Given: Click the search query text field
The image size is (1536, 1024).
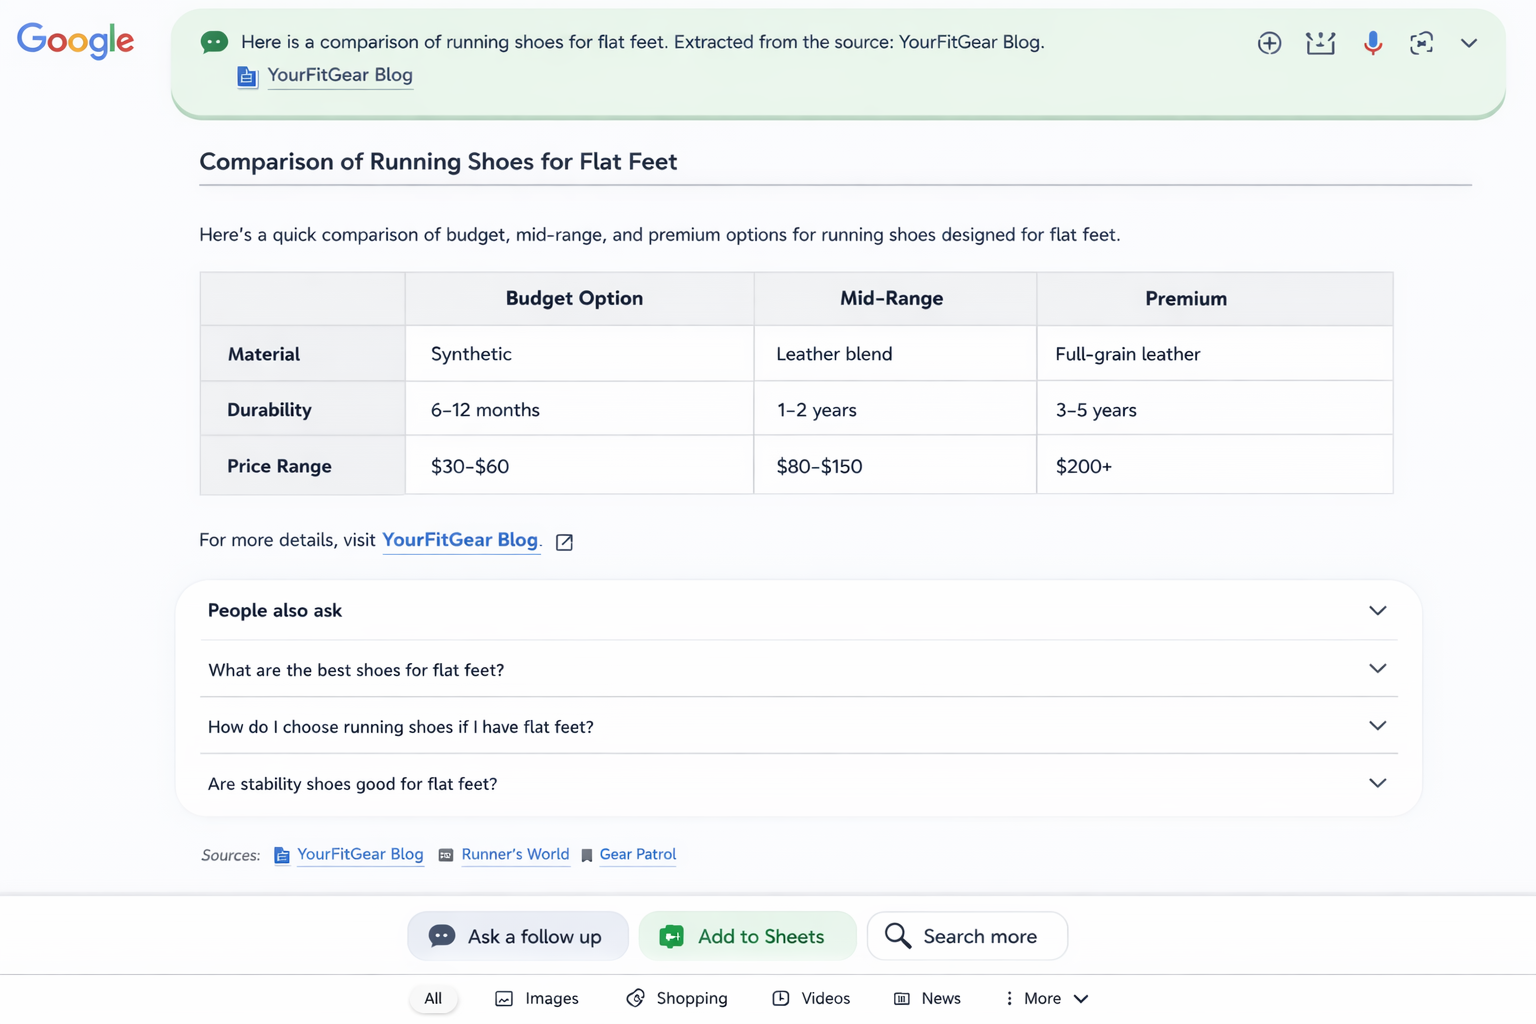Looking at the screenshot, I should [642, 42].
